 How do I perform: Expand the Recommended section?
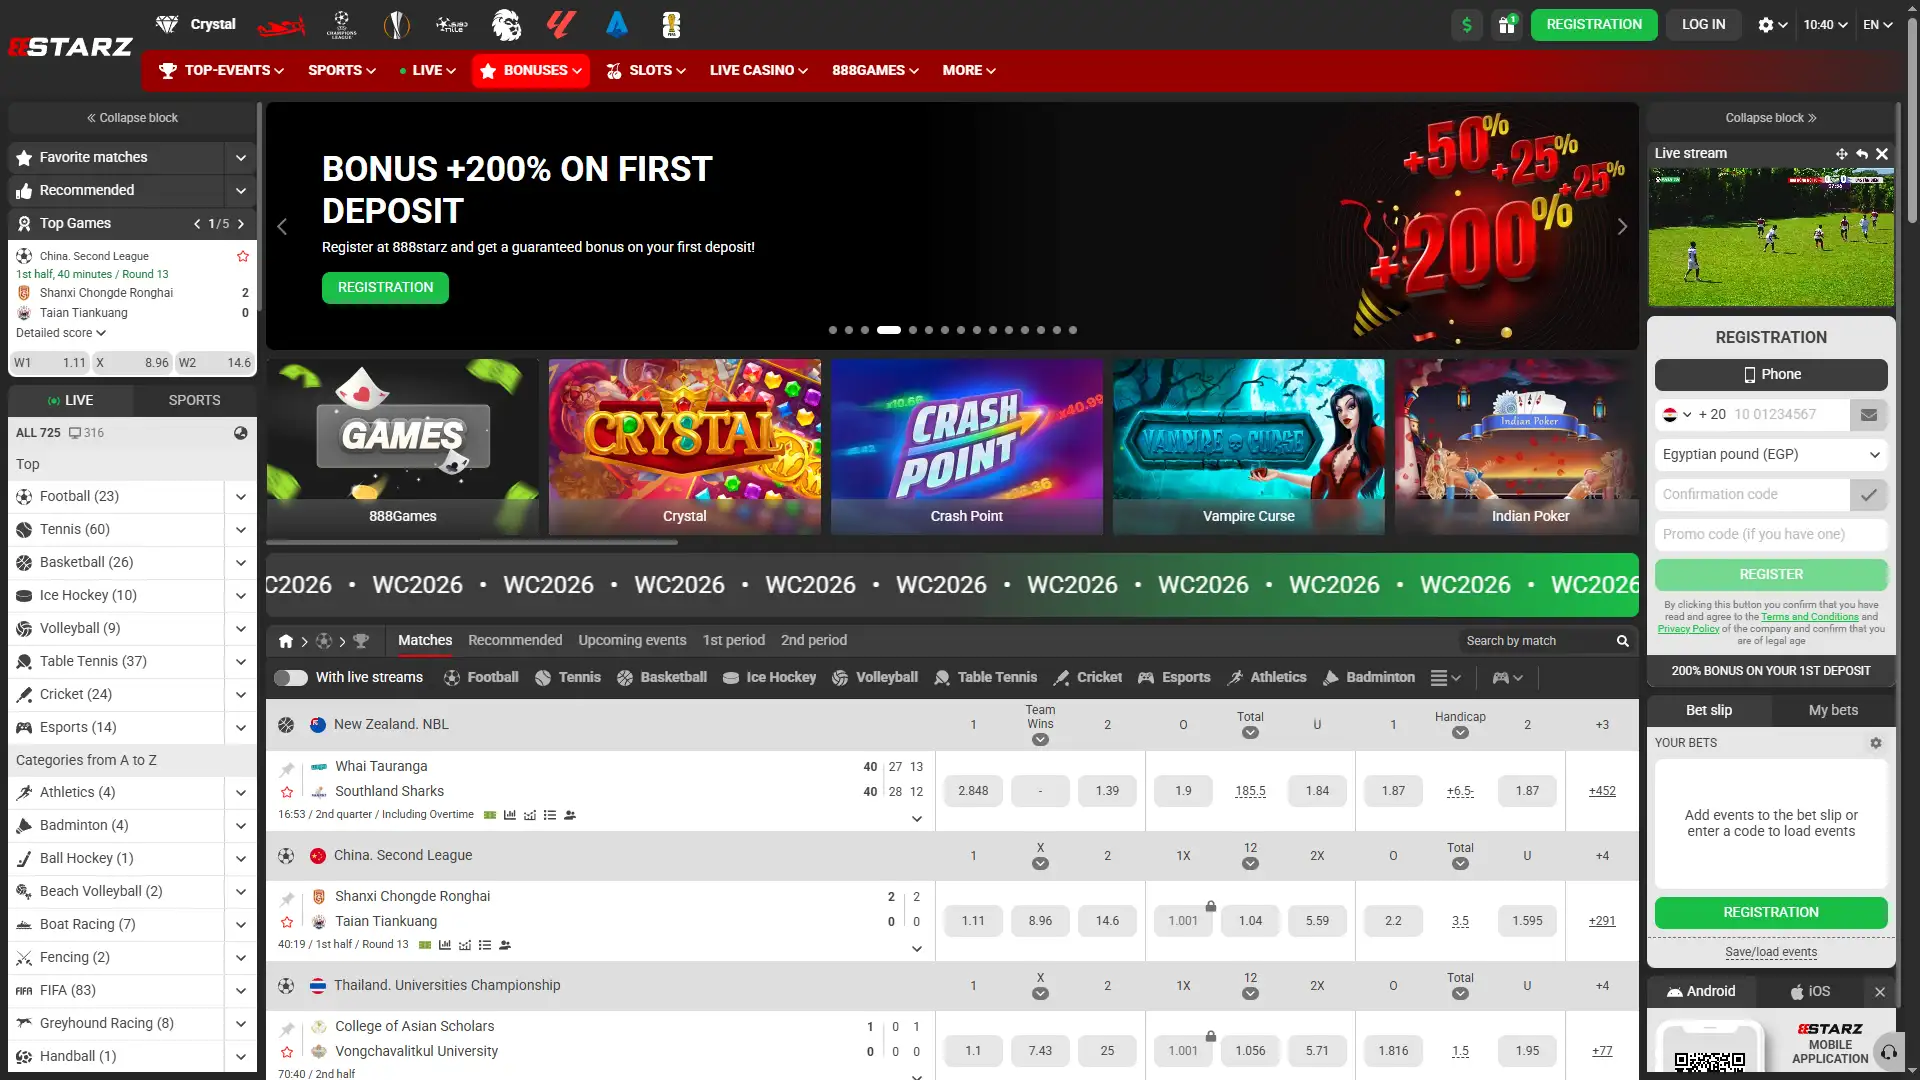[x=241, y=191]
